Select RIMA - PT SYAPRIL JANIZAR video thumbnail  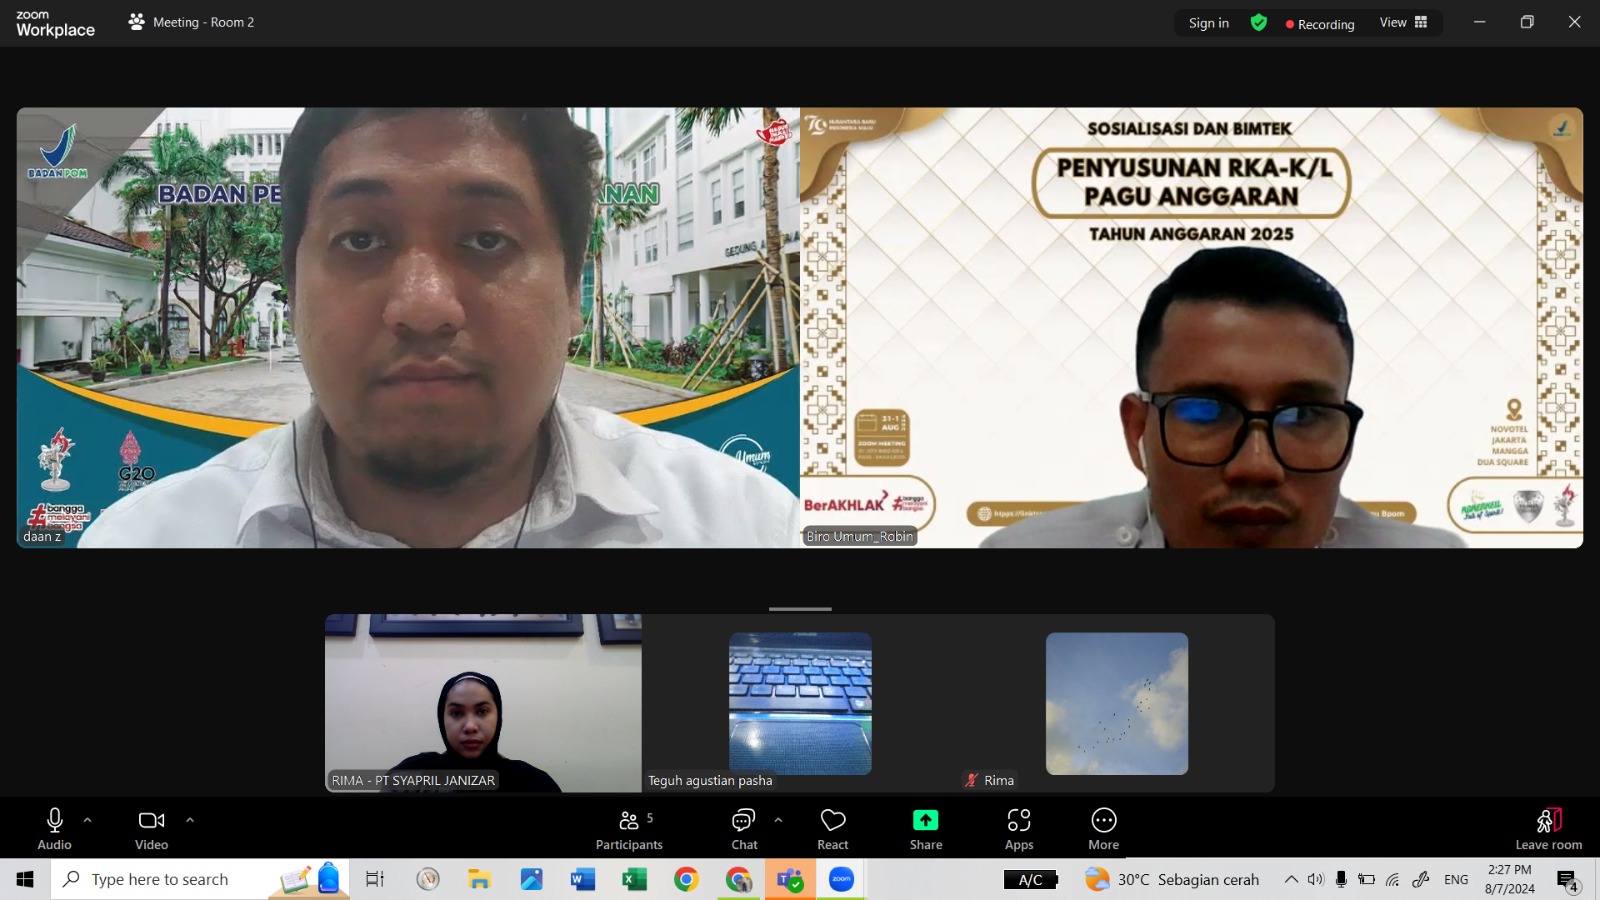point(483,703)
